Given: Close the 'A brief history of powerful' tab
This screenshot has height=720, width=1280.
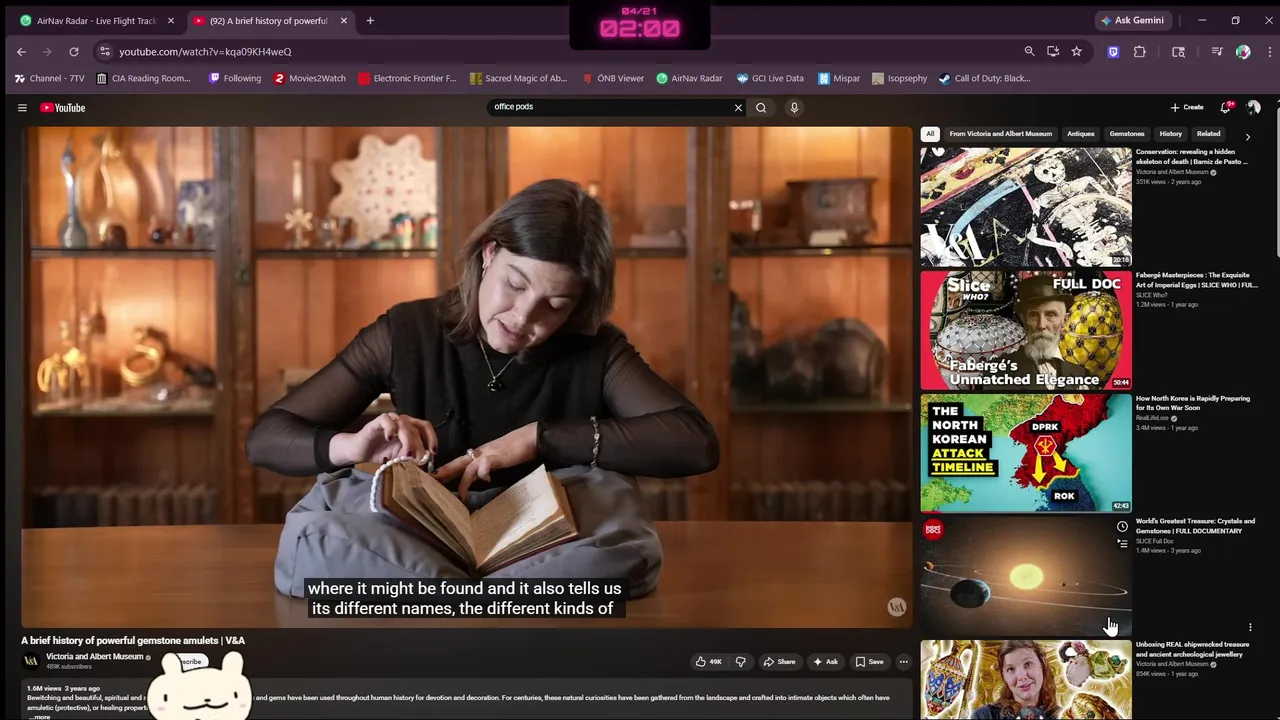Looking at the screenshot, I should (344, 21).
